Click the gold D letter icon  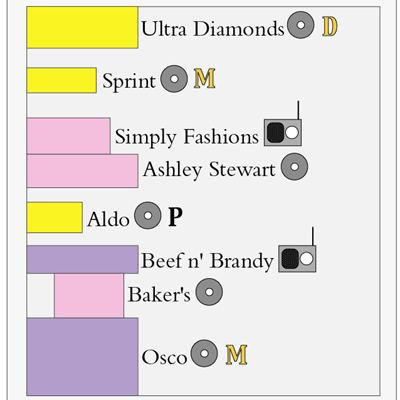330,27
